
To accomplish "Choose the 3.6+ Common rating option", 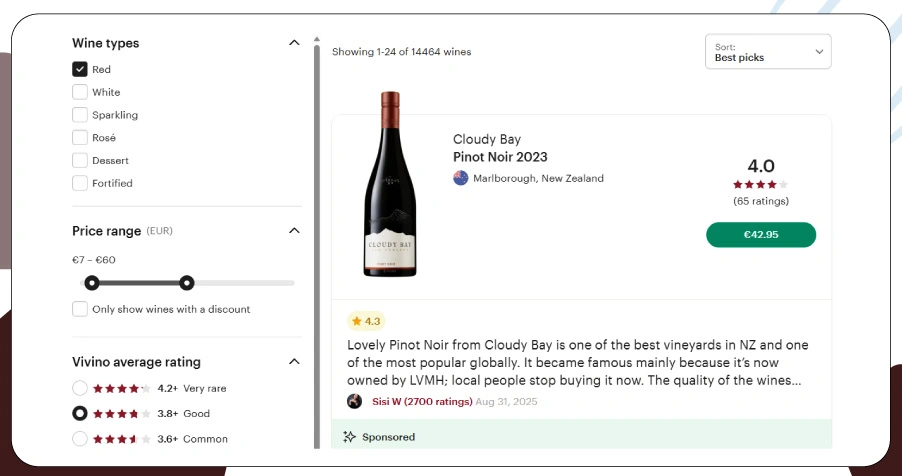I will point(80,438).
